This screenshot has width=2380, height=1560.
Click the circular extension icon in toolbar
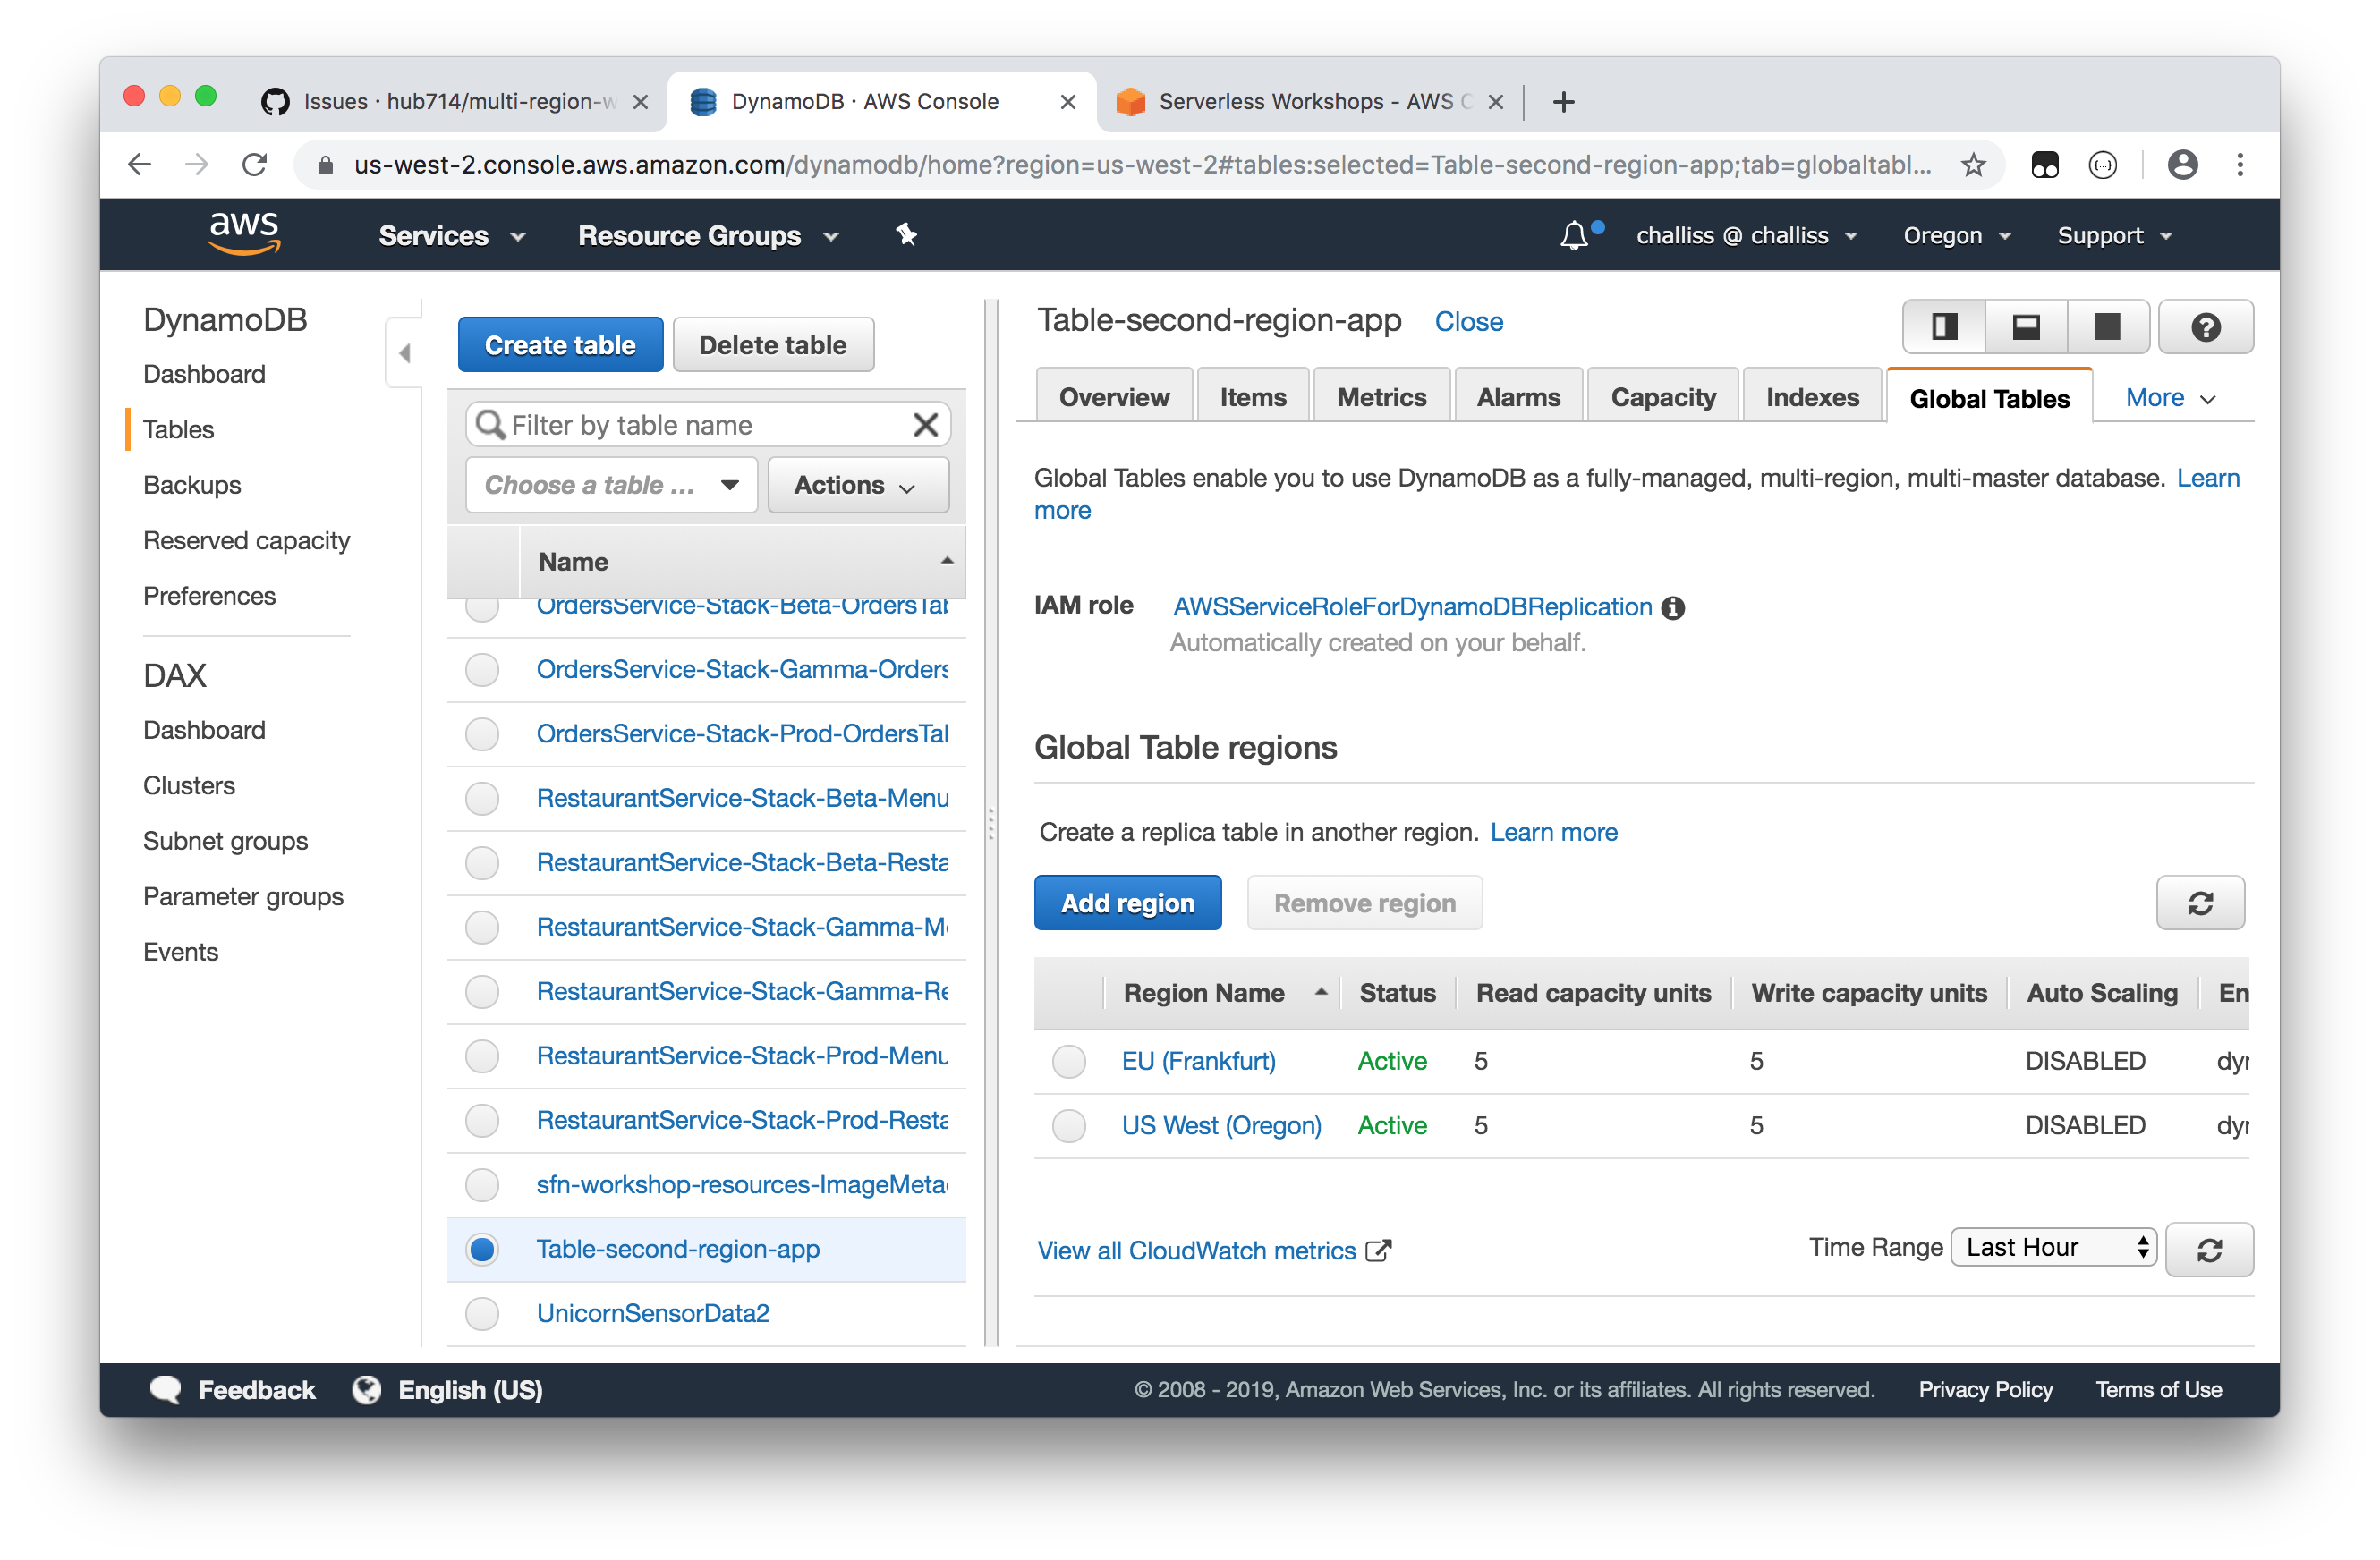[x=2103, y=164]
